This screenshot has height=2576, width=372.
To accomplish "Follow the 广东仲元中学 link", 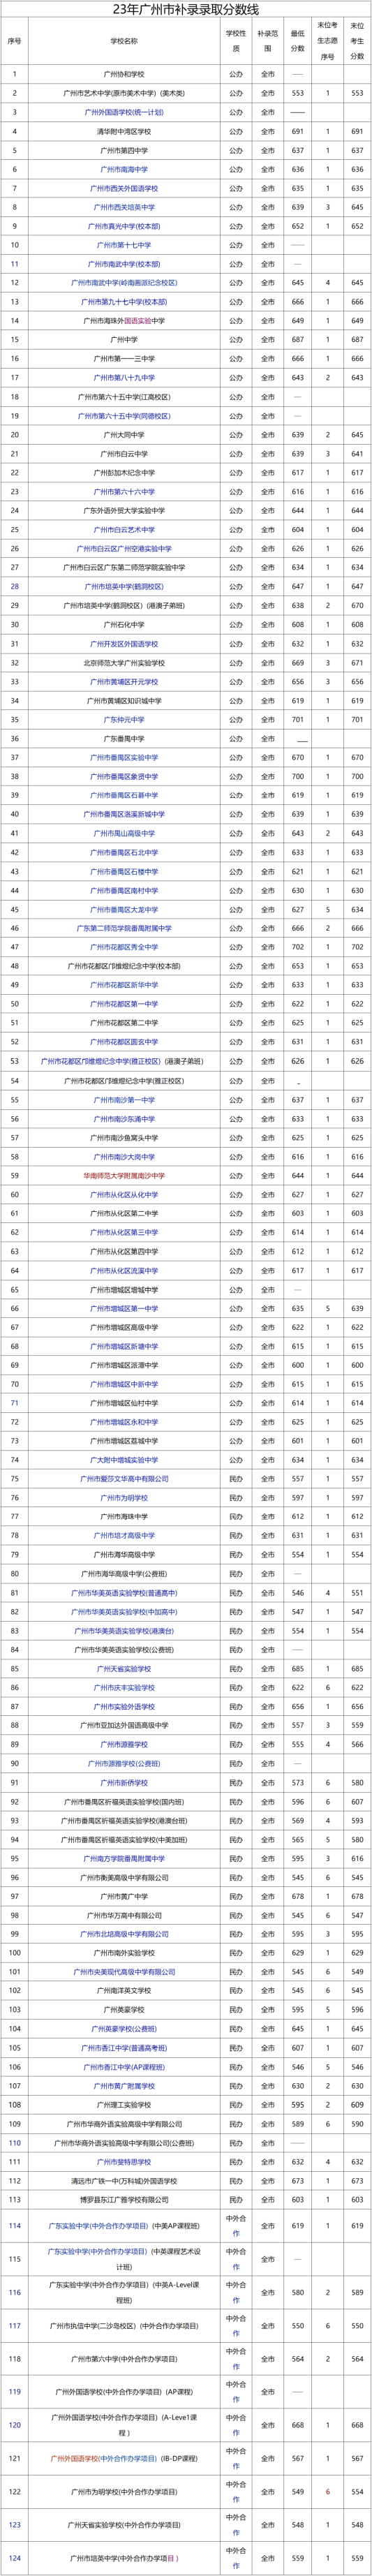I will tap(124, 720).
